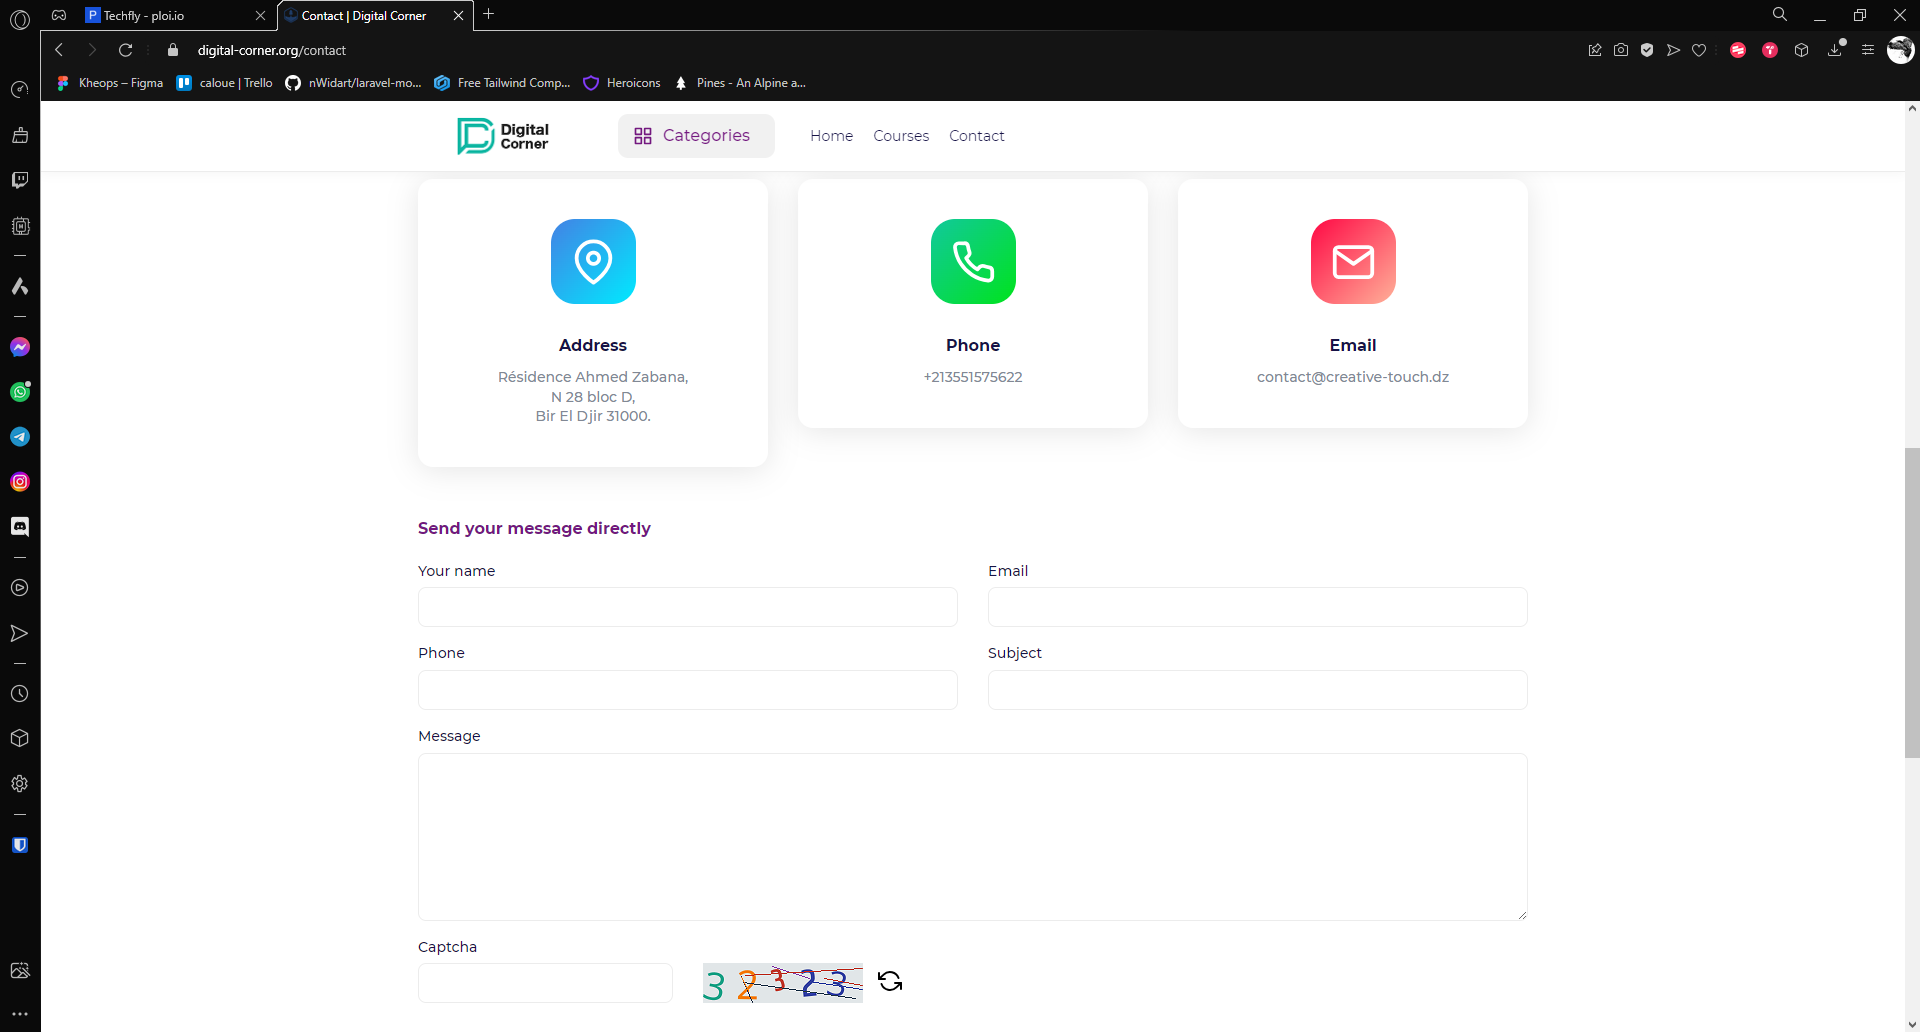The width and height of the screenshot is (1920, 1032).
Task: Click the captcha refresh icon
Action: (x=889, y=981)
